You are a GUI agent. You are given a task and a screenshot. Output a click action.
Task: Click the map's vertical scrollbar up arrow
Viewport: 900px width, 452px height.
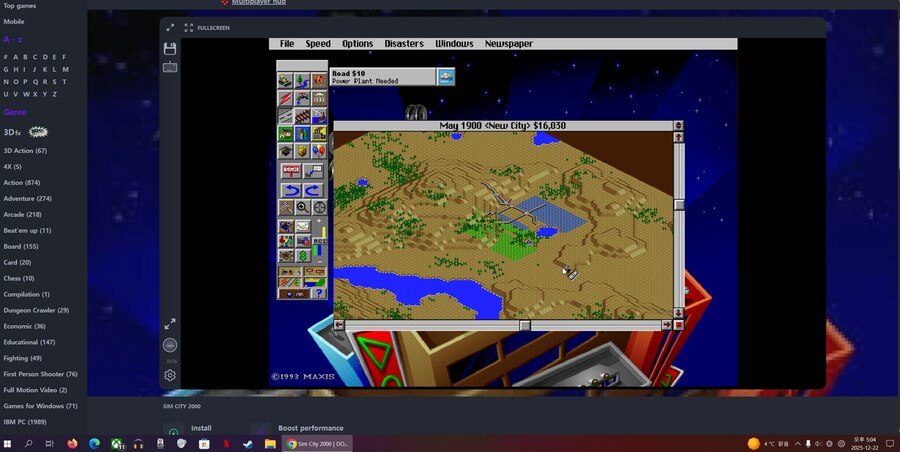[679, 126]
